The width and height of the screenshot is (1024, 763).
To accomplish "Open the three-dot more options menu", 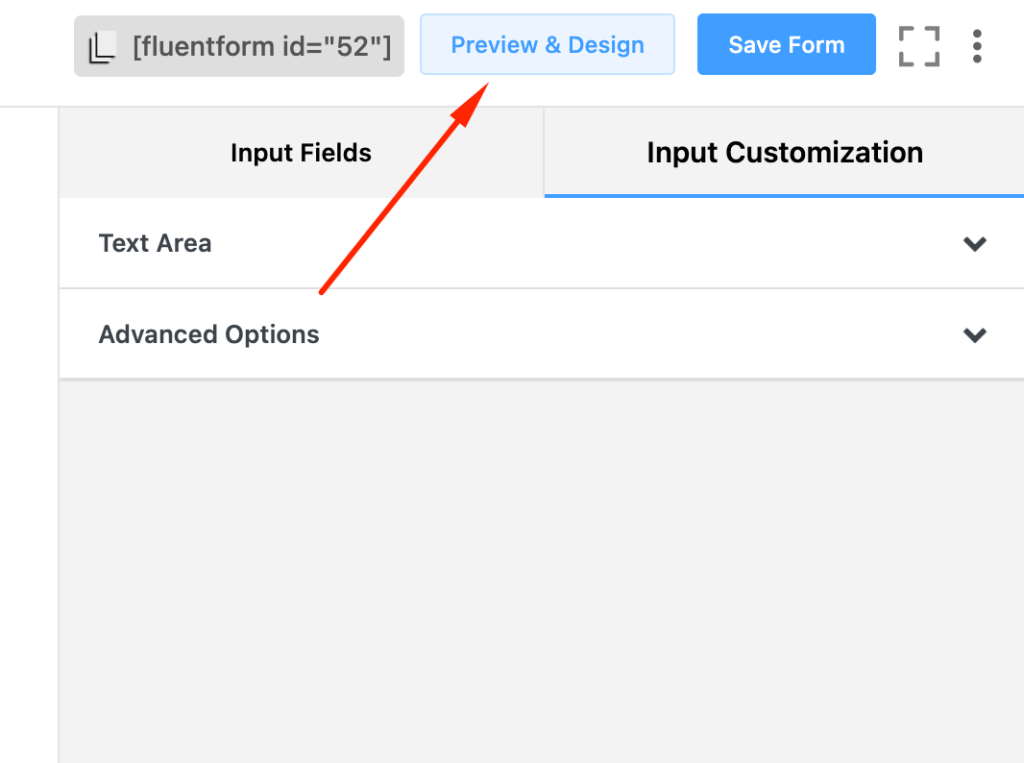I will (976, 46).
